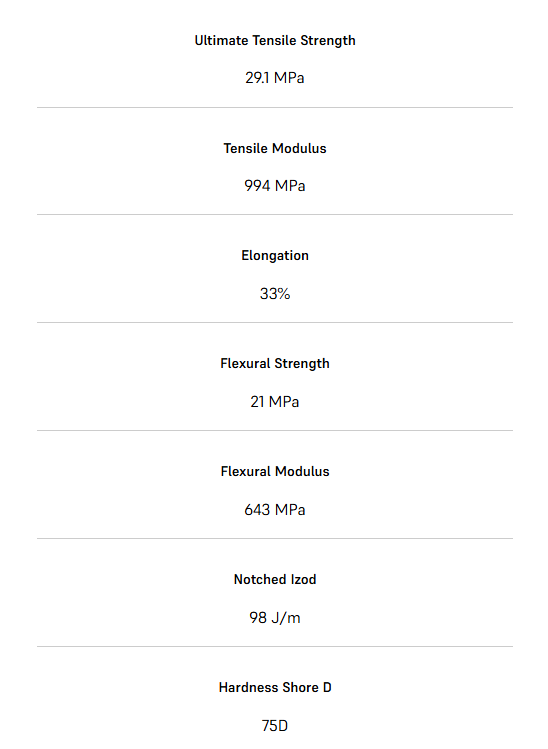Click the Hardness Shore D heading

click(x=275, y=687)
